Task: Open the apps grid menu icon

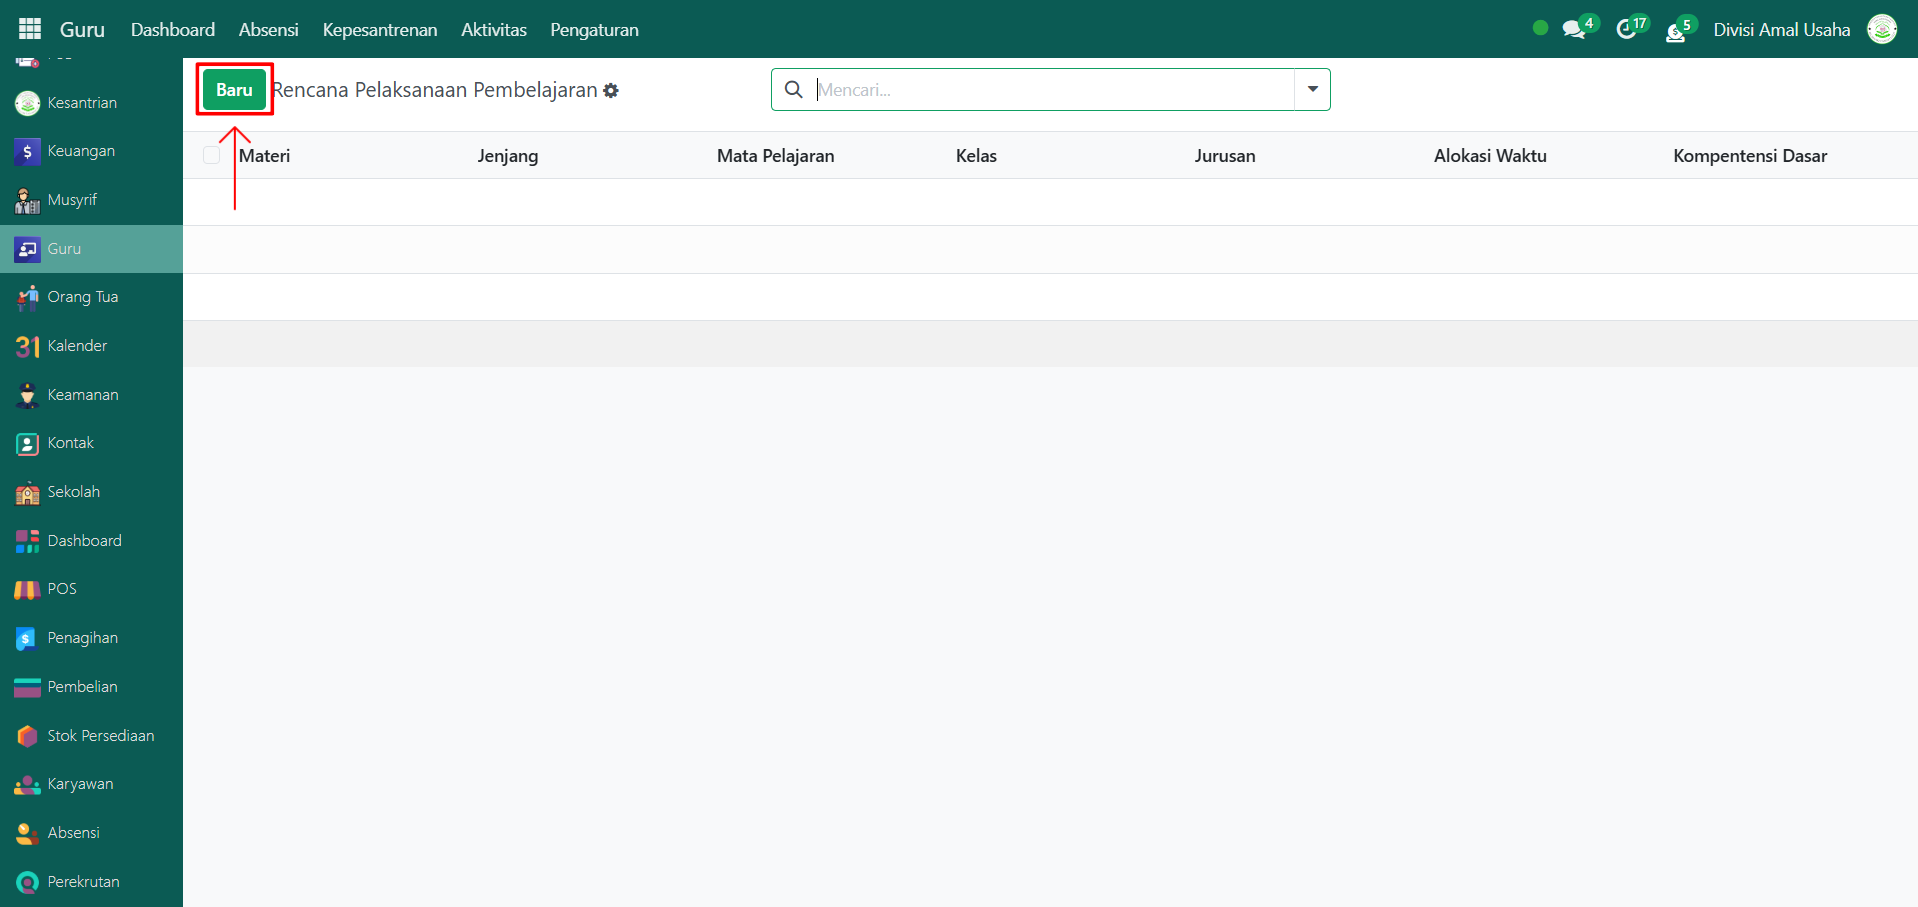Action: point(30,29)
